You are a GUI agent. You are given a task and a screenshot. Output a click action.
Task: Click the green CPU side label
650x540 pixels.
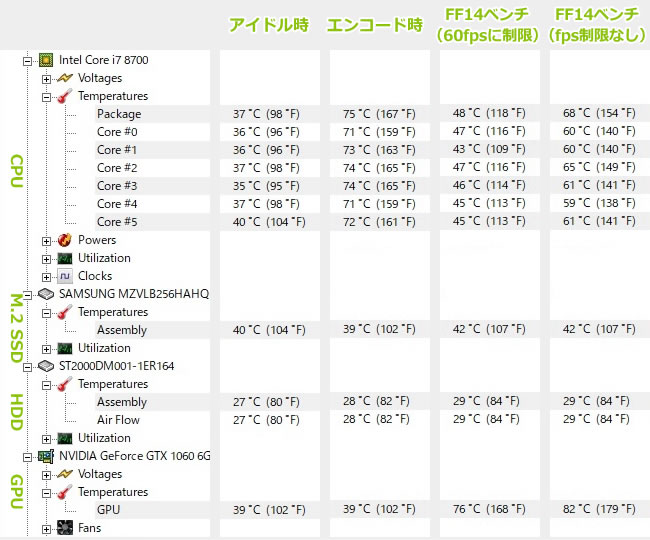click(17, 171)
